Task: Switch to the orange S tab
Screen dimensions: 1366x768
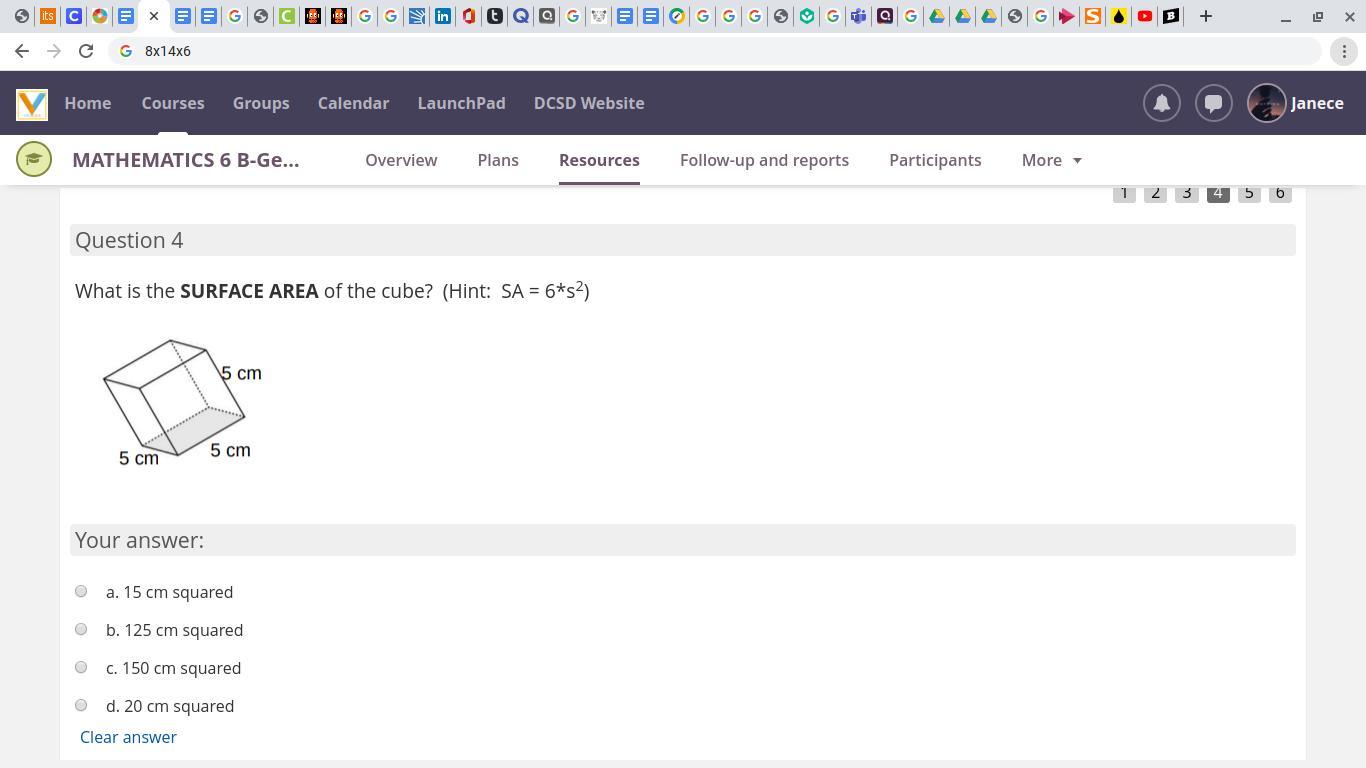Action: pyautogui.click(x=1093, y=16)
